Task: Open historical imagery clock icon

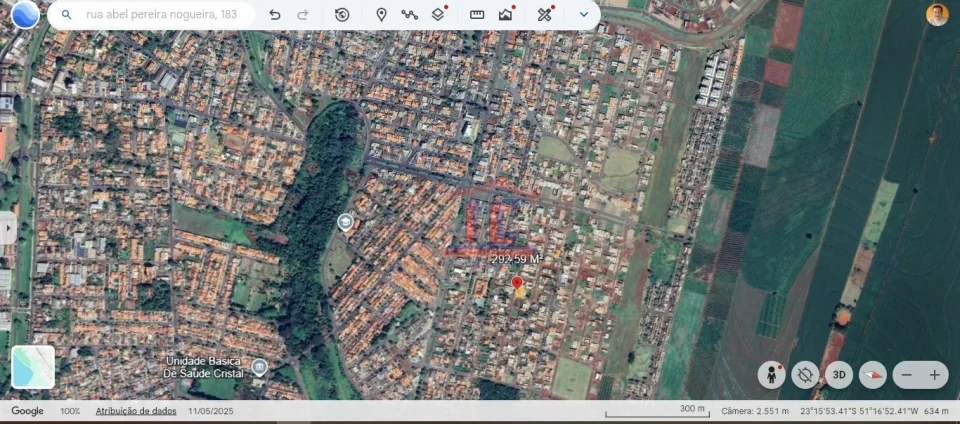Action: [x=342, y=15]
